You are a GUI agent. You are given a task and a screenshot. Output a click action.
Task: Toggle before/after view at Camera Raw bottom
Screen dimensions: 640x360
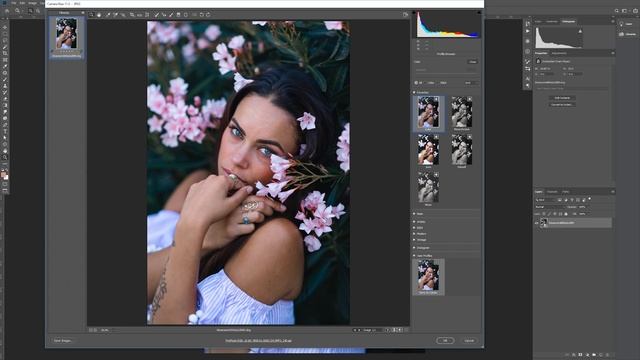388,330
